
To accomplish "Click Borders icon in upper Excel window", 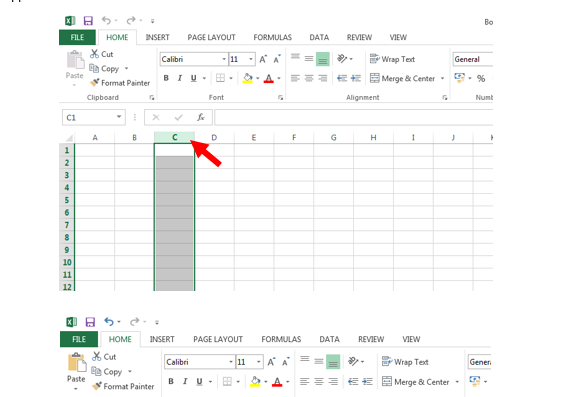I will click(220, 78).
